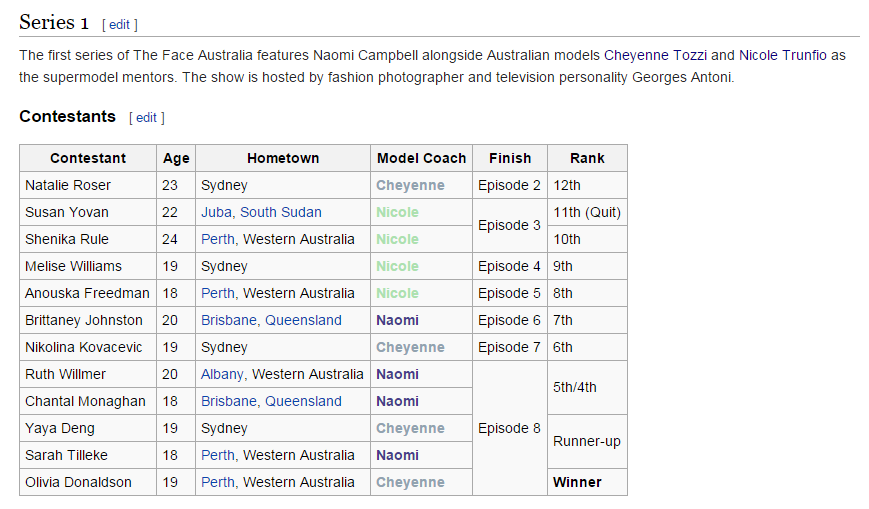Open Perth link in Sarah Tilleke row
This screenshot has width=869, height=509.
(218, 455)
